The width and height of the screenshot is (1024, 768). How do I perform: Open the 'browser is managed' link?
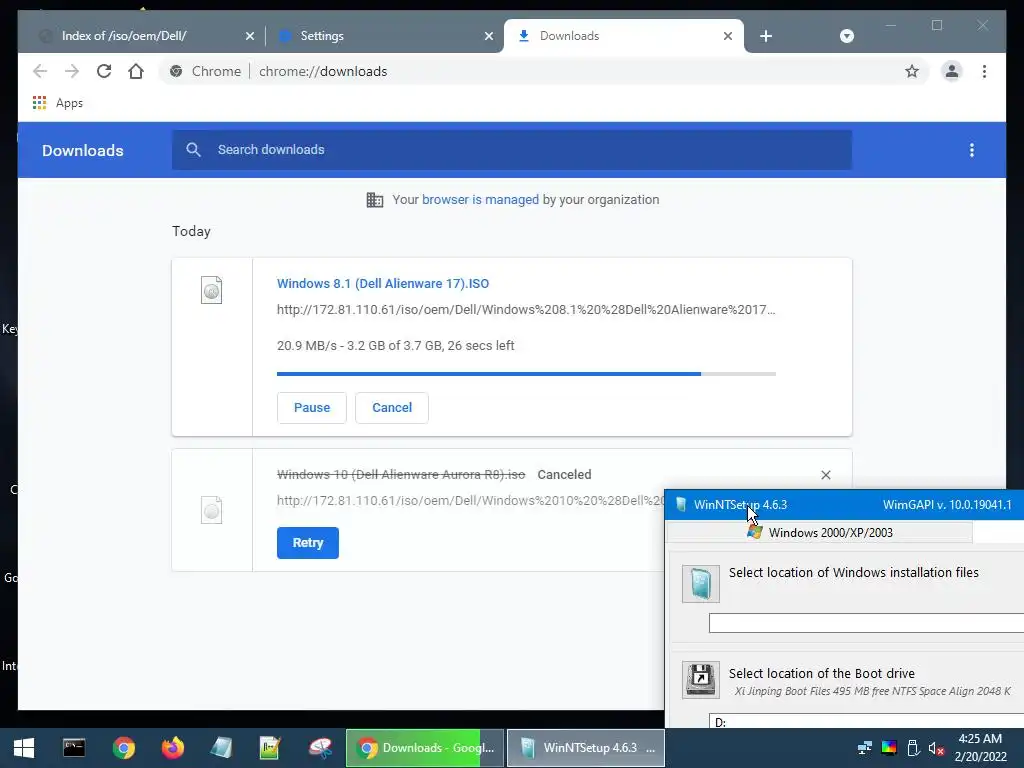tap(480, 200)
